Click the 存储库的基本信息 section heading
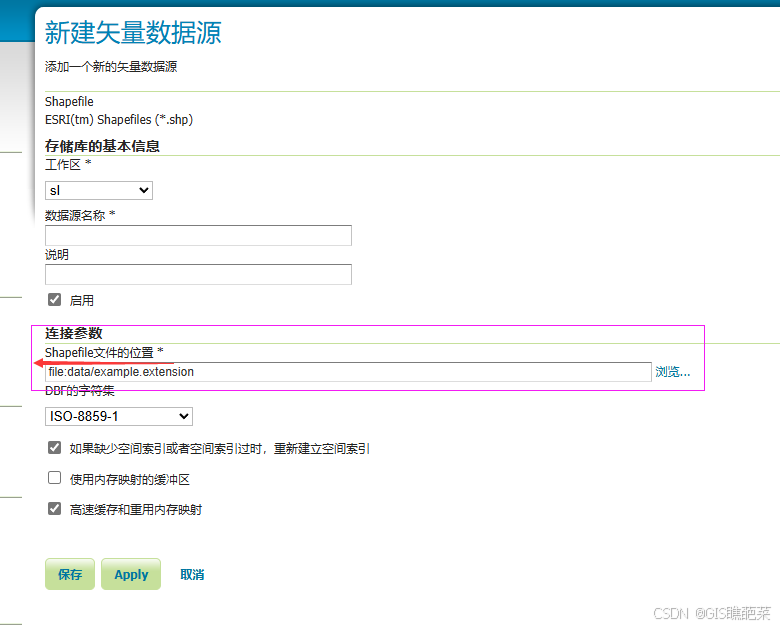Screen dimensions: 780x627 [102, 146]
